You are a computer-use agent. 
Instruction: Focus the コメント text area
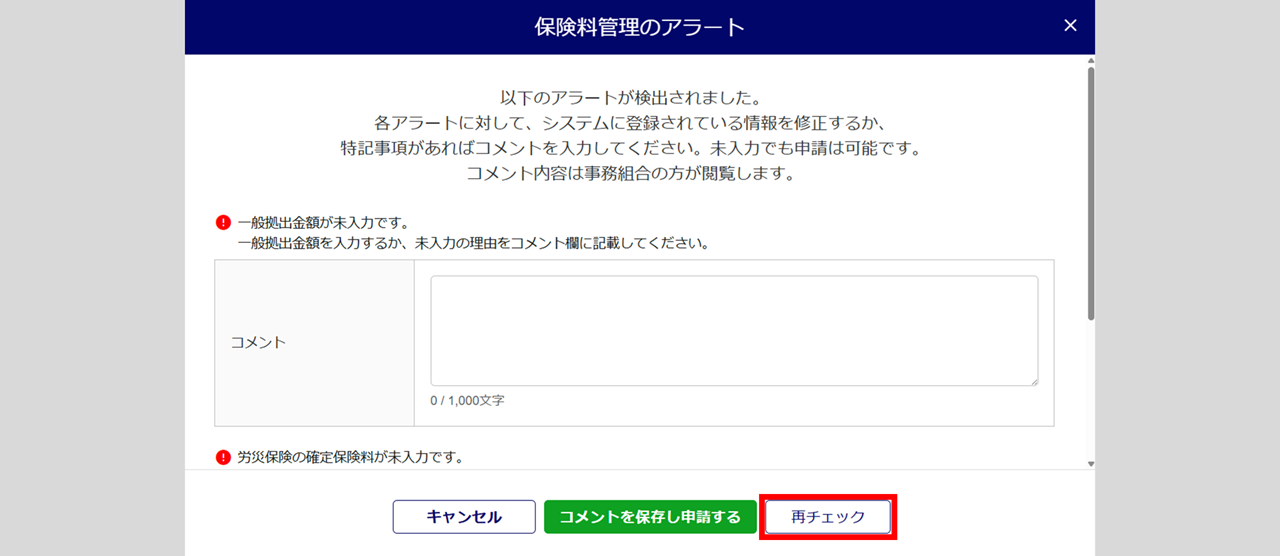coord(734,331)
